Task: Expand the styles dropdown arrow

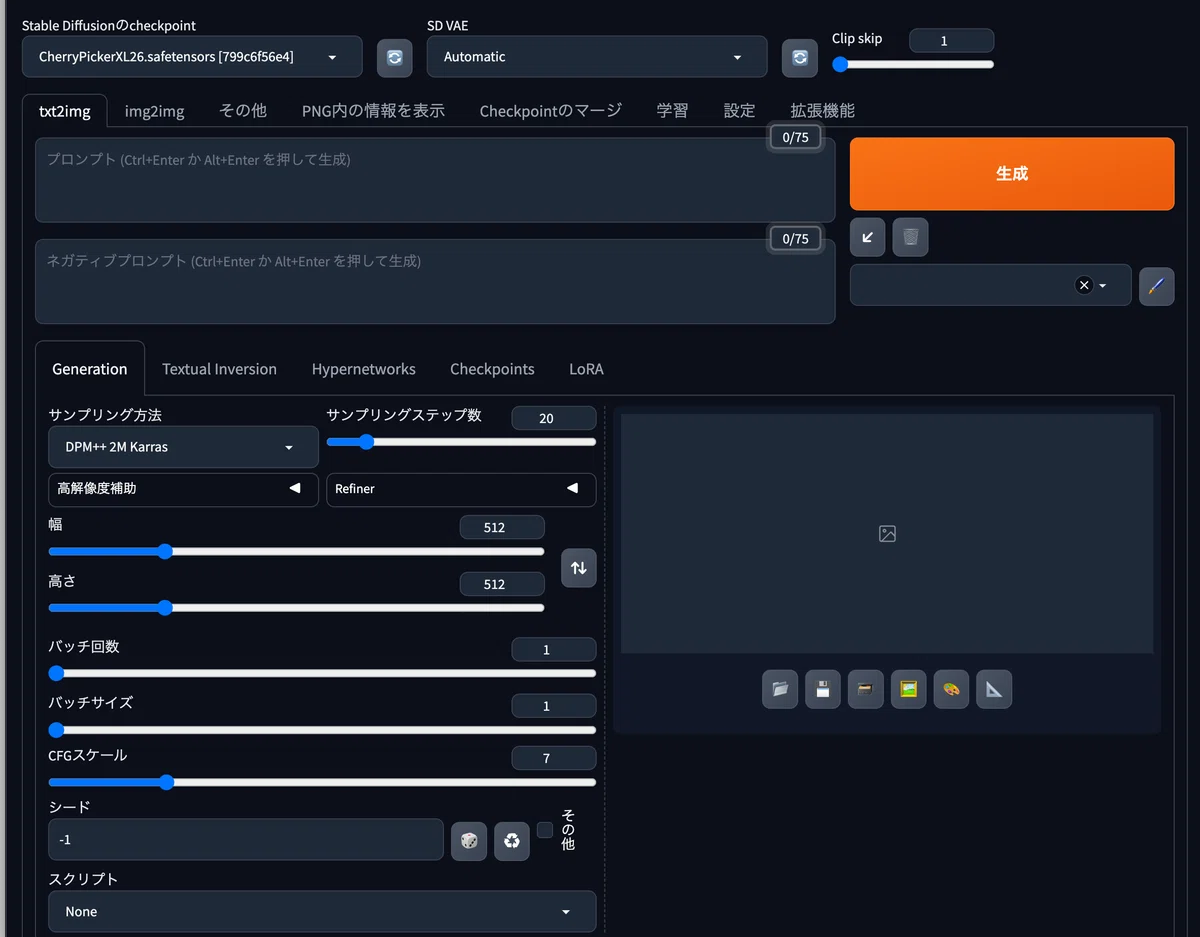Action: (x=1103, y=285)
